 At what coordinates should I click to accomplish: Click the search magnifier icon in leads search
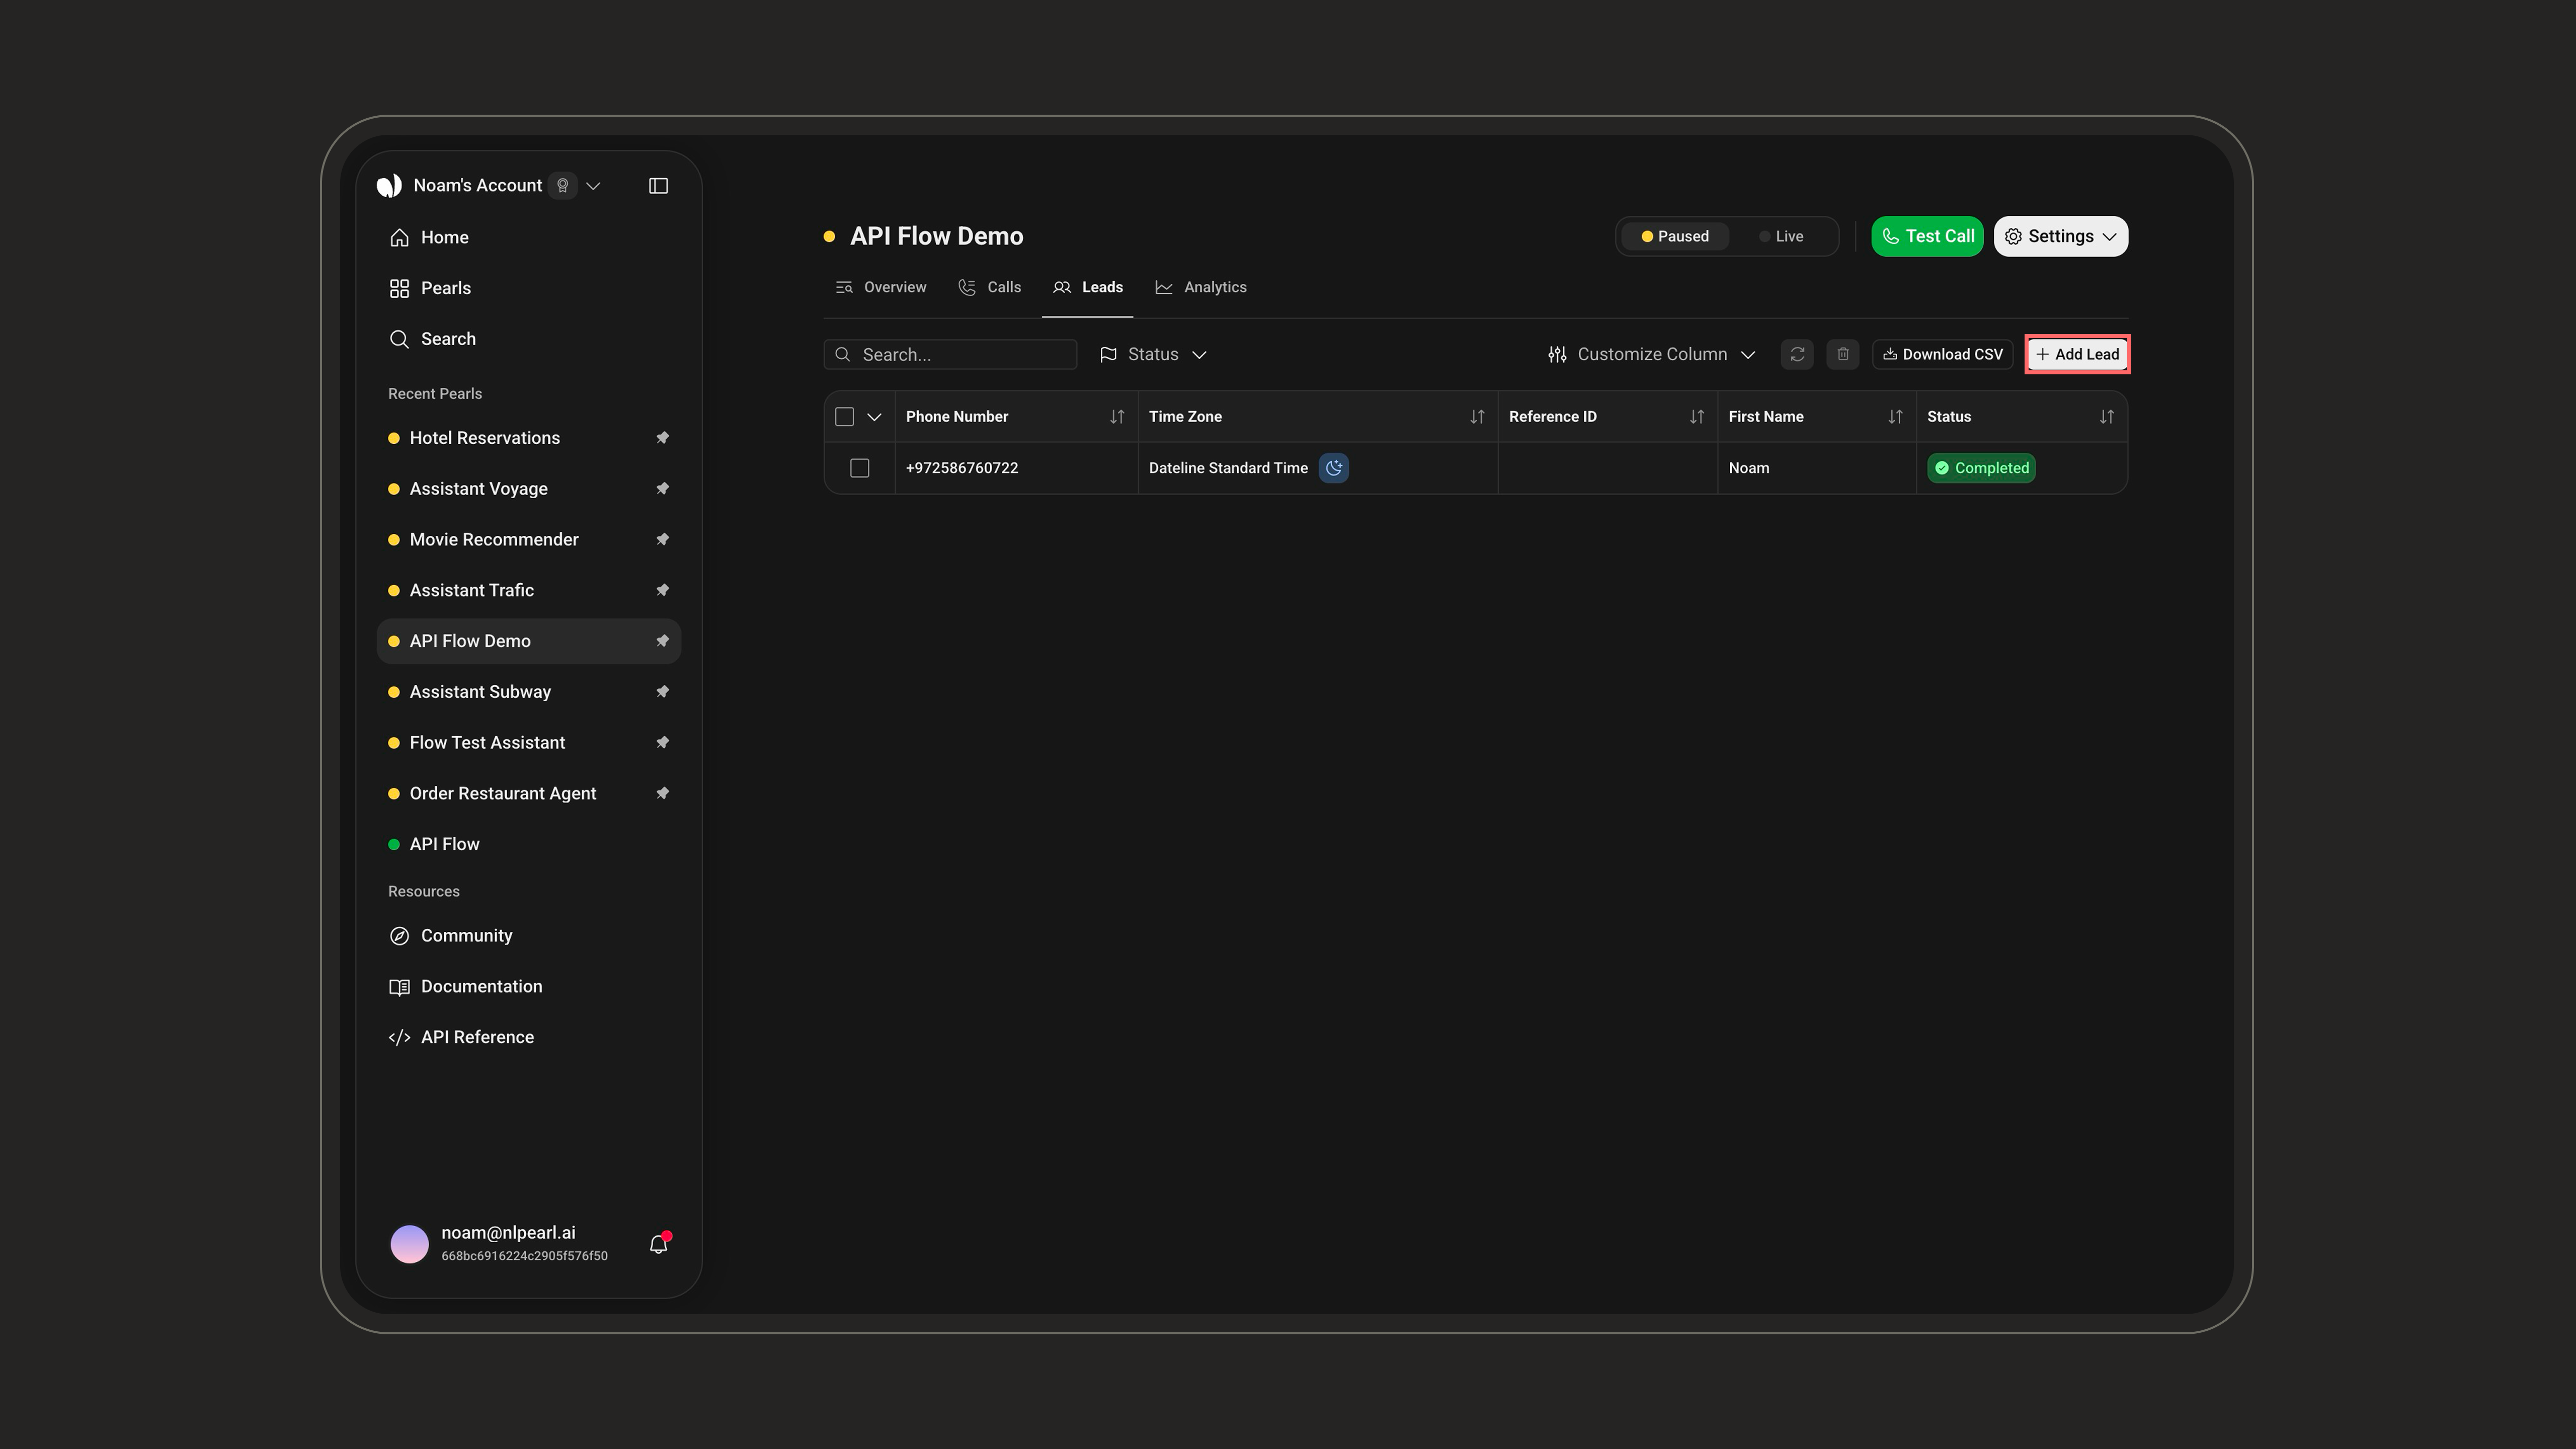[x=843, y=354]
